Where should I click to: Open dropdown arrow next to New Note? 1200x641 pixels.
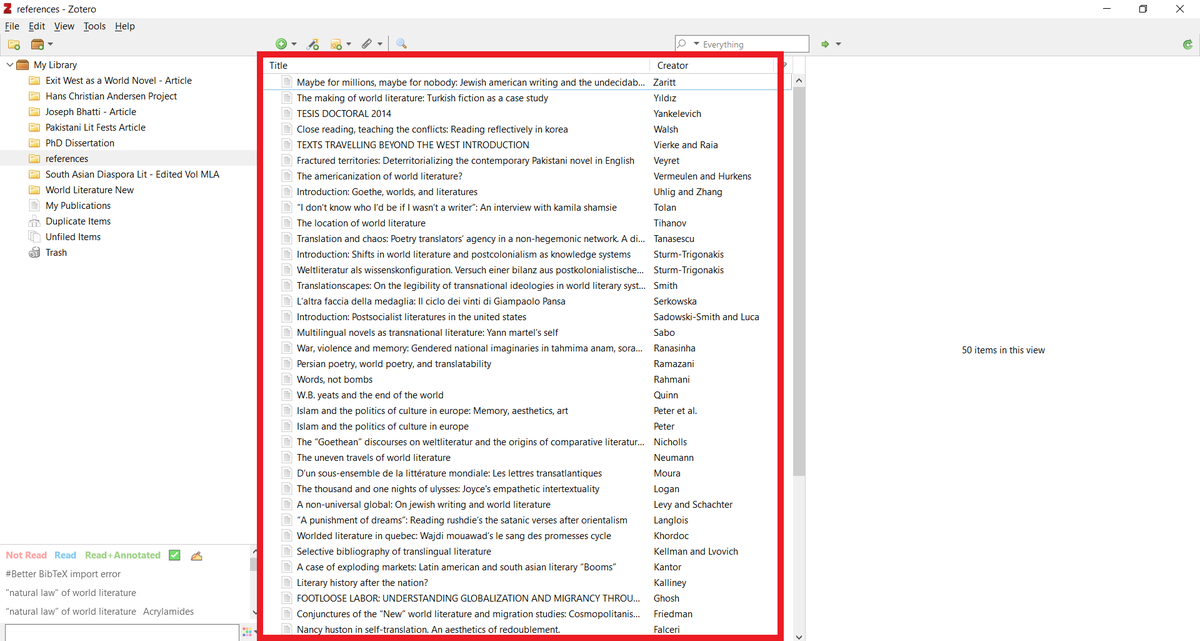tap(348, 44)
